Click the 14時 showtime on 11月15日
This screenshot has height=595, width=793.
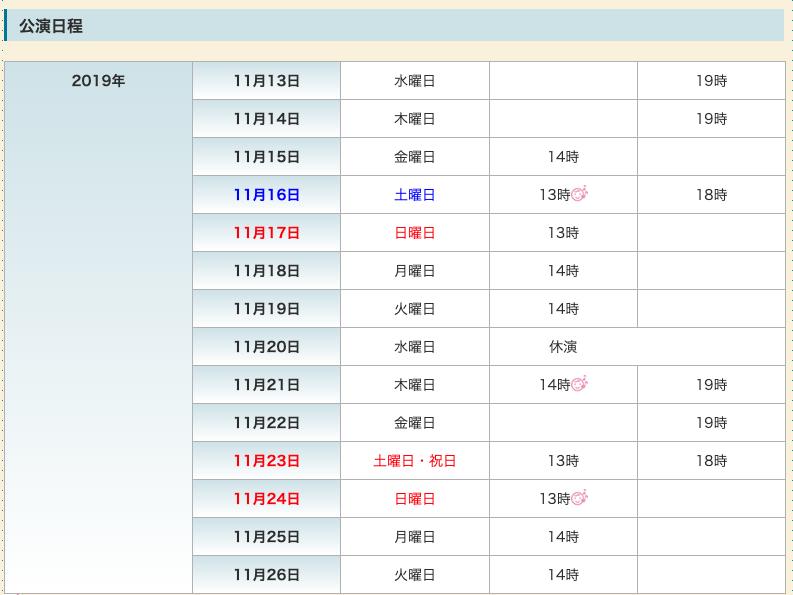click(563, 157)
